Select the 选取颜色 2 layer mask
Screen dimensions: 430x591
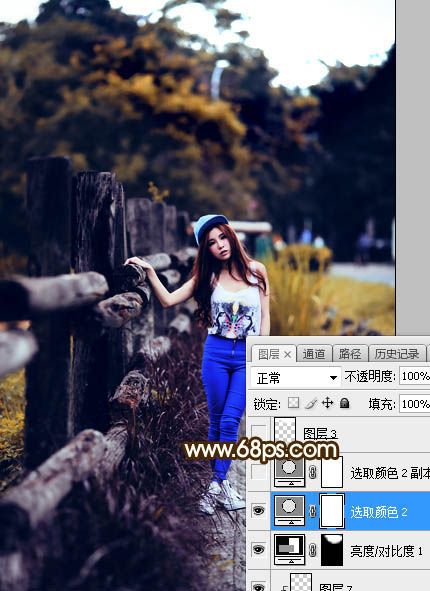click(x=332, y=511)
